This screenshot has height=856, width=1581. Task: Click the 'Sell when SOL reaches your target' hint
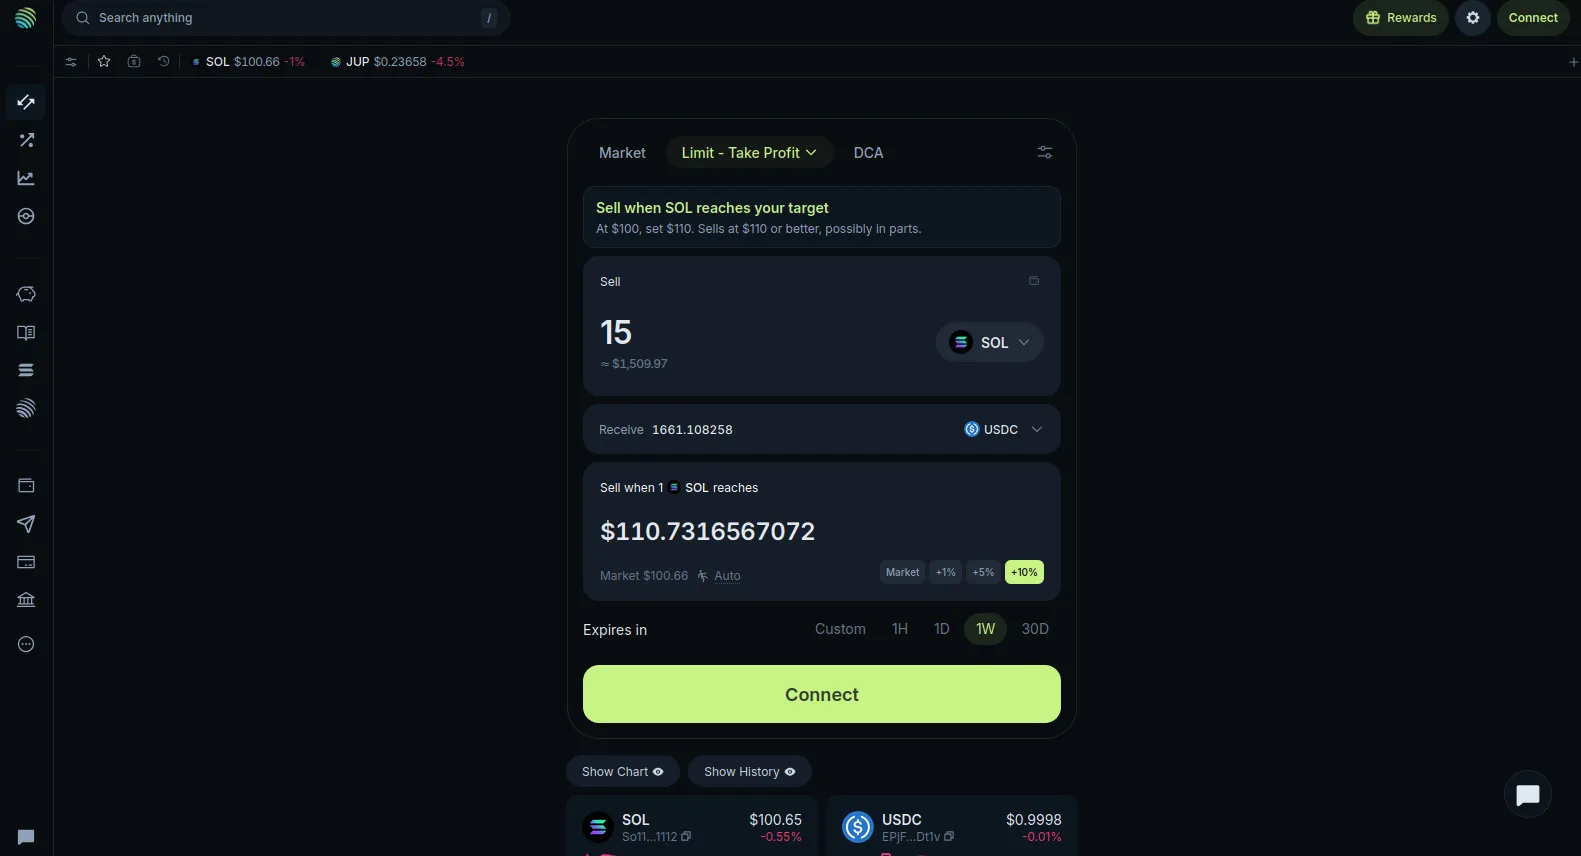point(822,217)
